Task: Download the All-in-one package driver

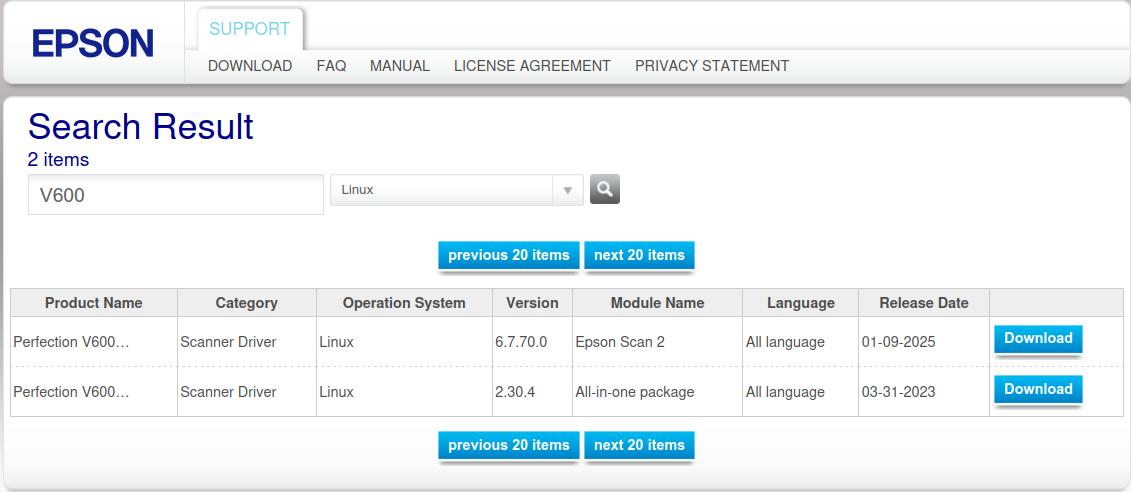Action: coord(1038,390)
